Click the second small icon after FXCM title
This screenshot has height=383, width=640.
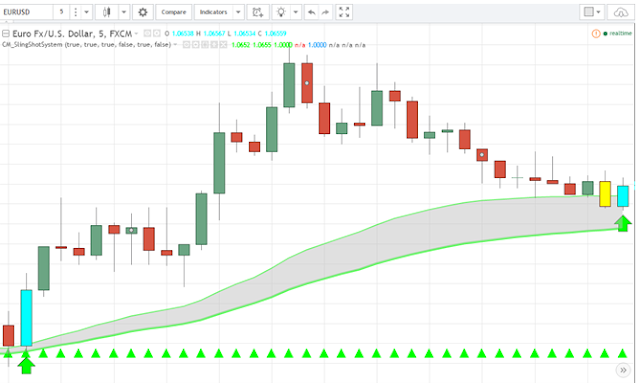click(156, 33)
